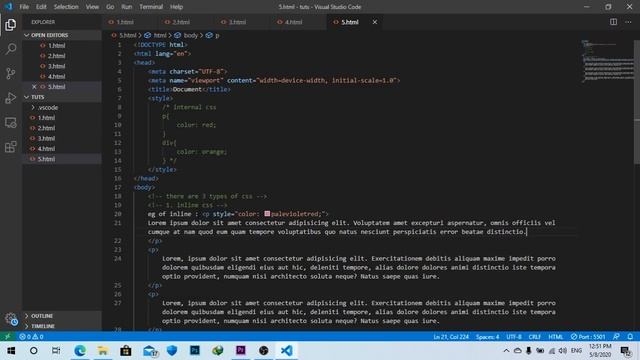
Task: Open File Explorer from taskbar
Action: tap(103, 351)
